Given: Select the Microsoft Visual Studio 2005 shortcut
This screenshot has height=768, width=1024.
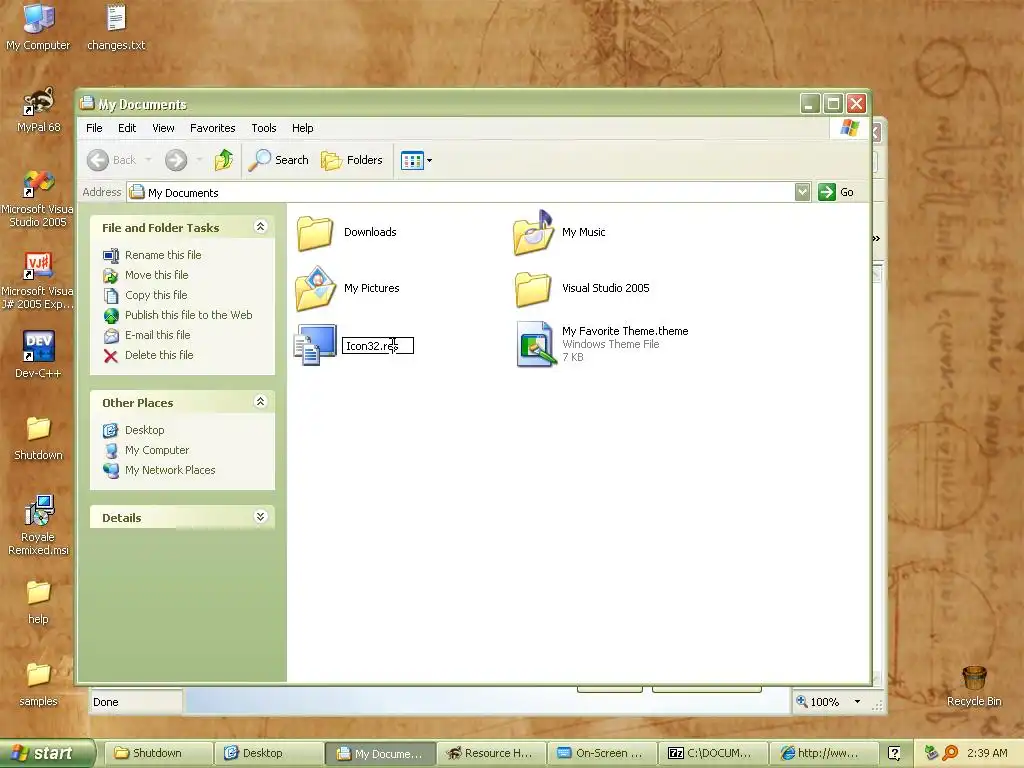Looking at the screenshot, I should coord(38,199).
